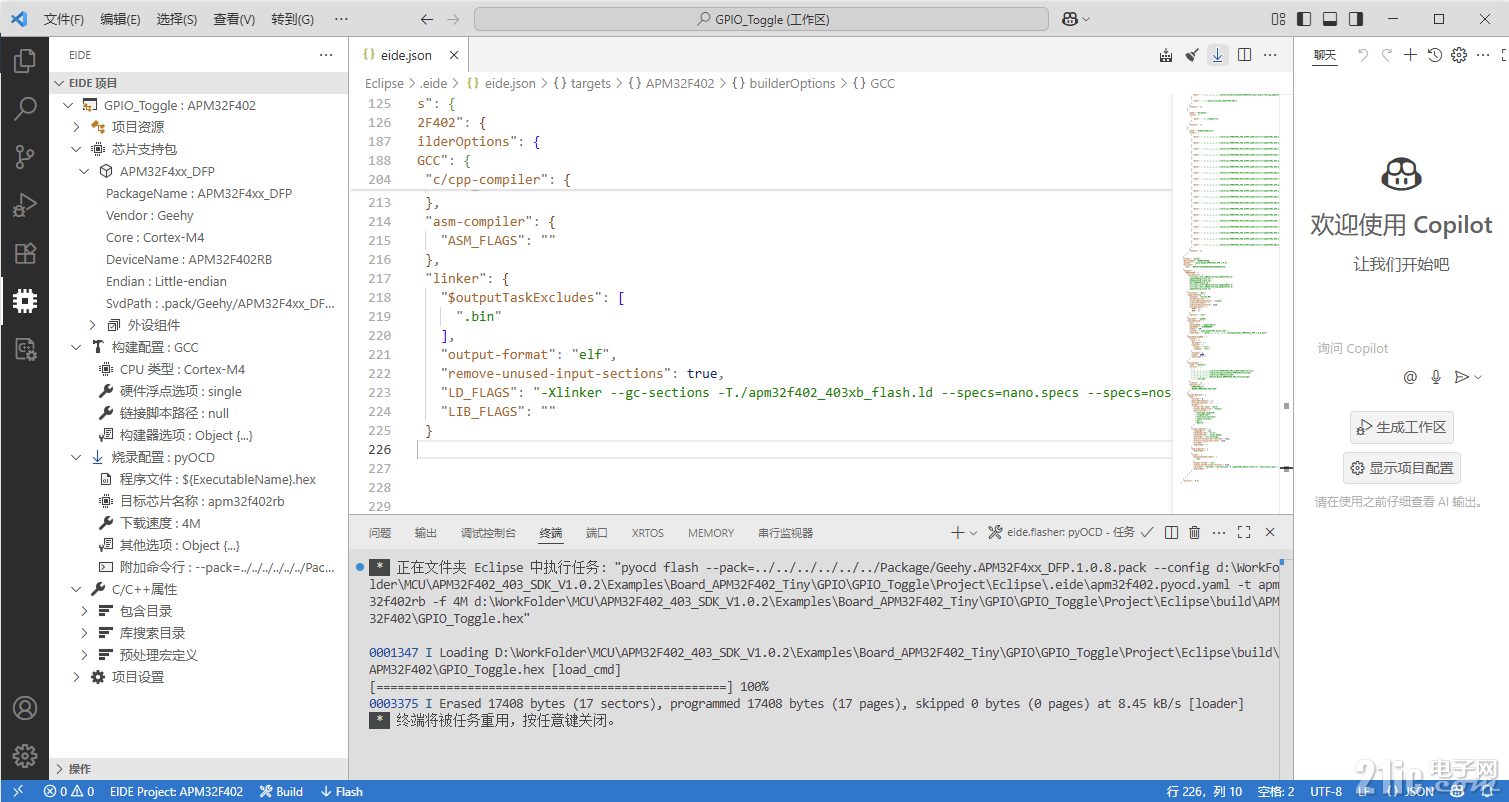This screenshot has width=1509, height=802.
Task: Close the eide.json editor tab
Action: (453, 56)
